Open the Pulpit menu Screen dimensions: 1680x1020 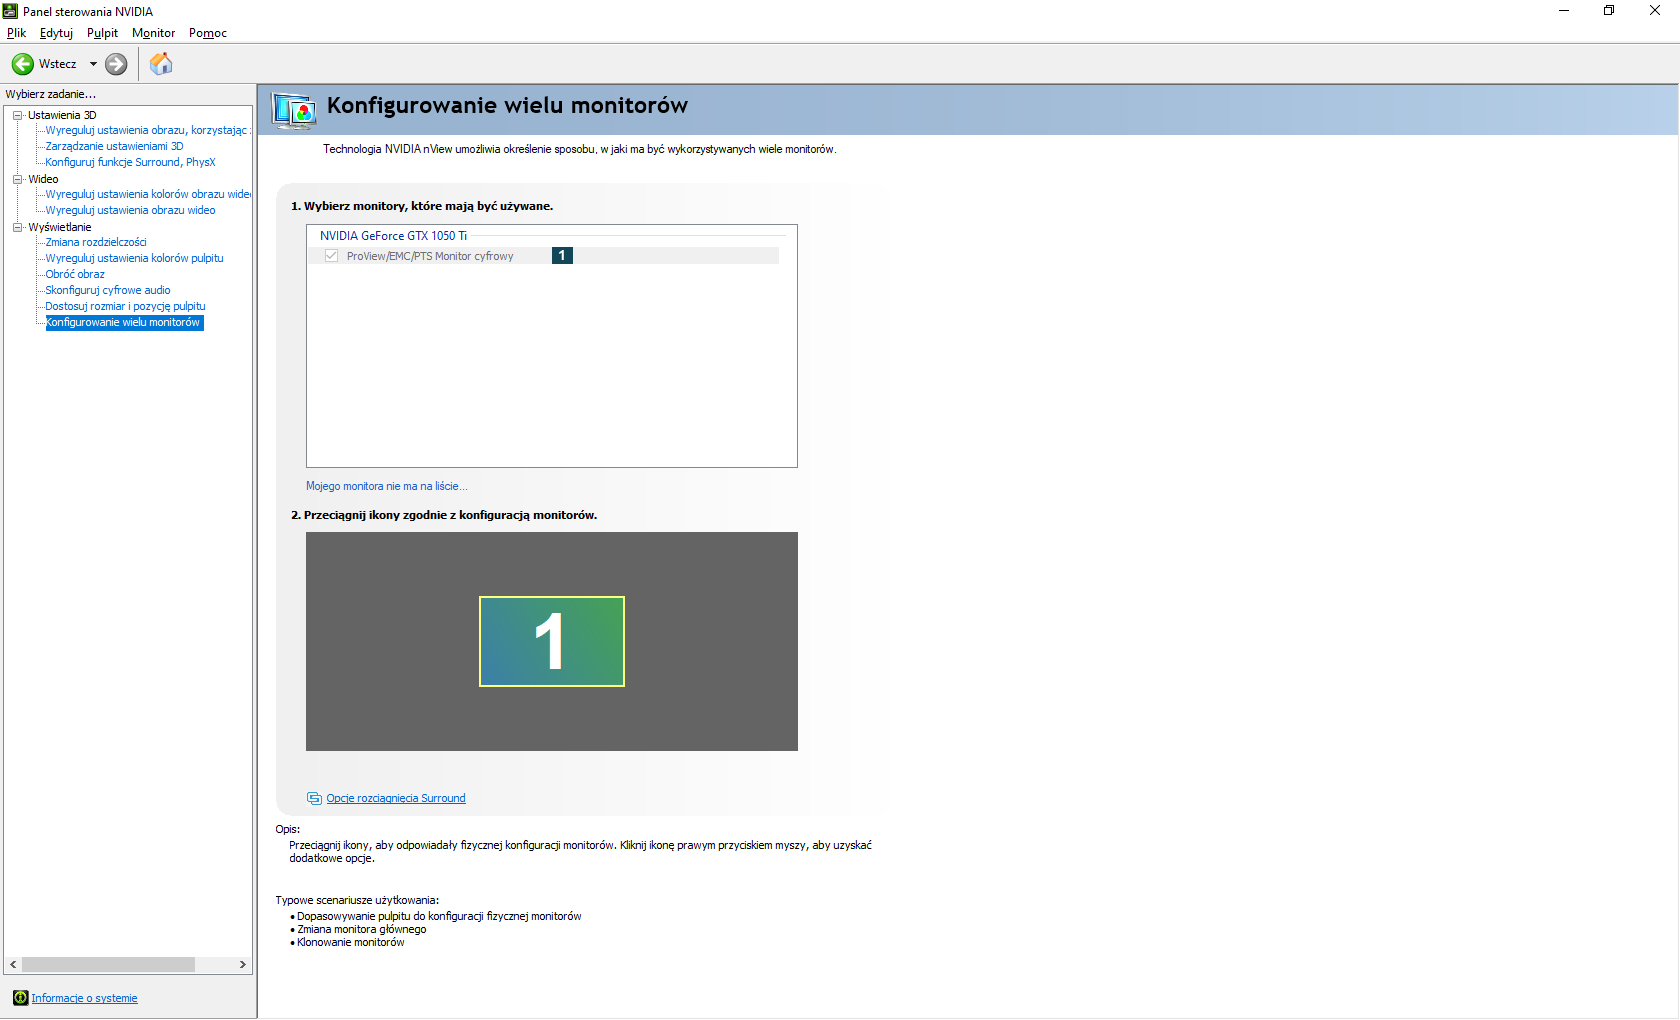(102, 33)
